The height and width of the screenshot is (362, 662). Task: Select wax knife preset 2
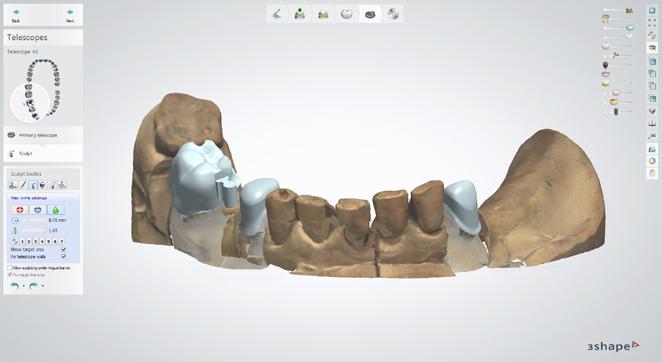[29, 242]
